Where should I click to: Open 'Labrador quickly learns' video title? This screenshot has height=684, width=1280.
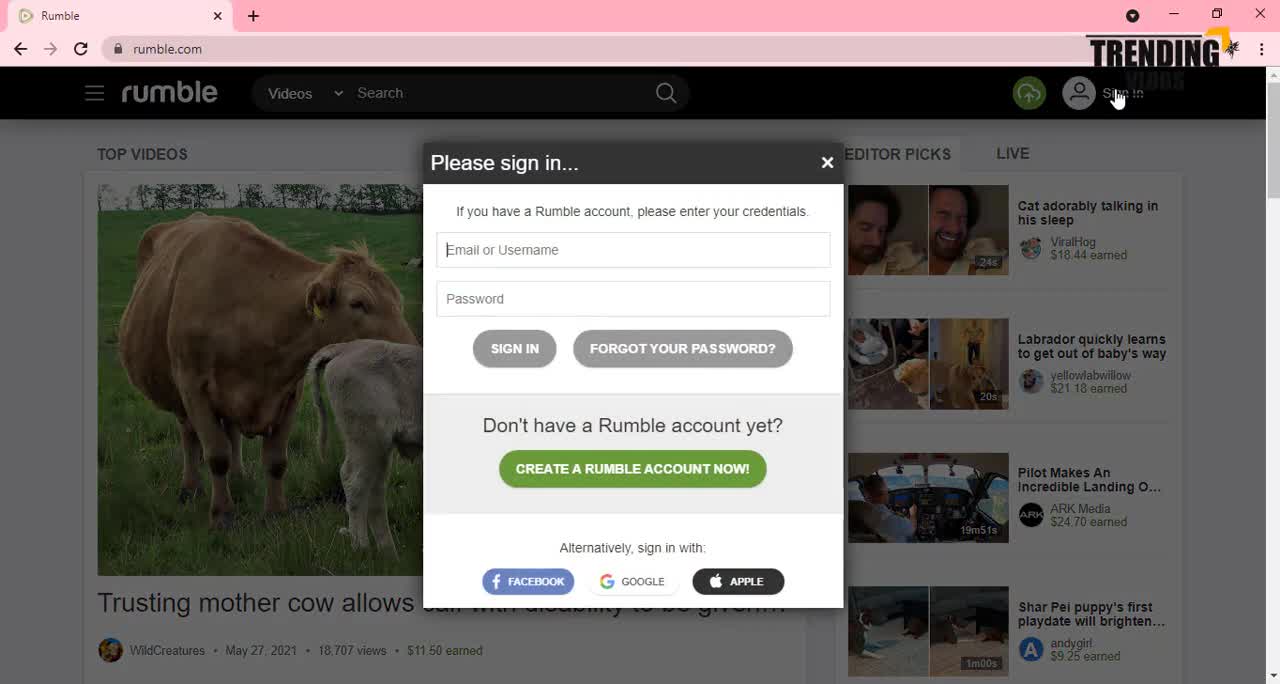(1092, 346)
